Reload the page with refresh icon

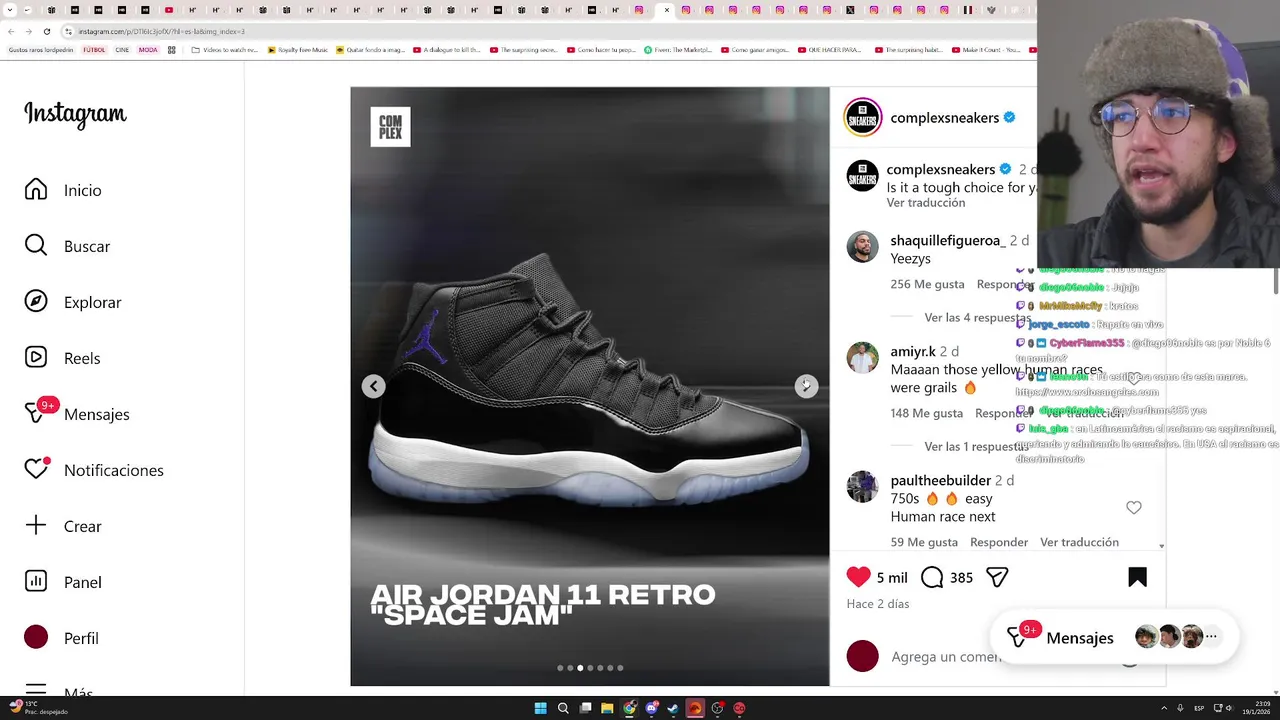click(46, 31)
